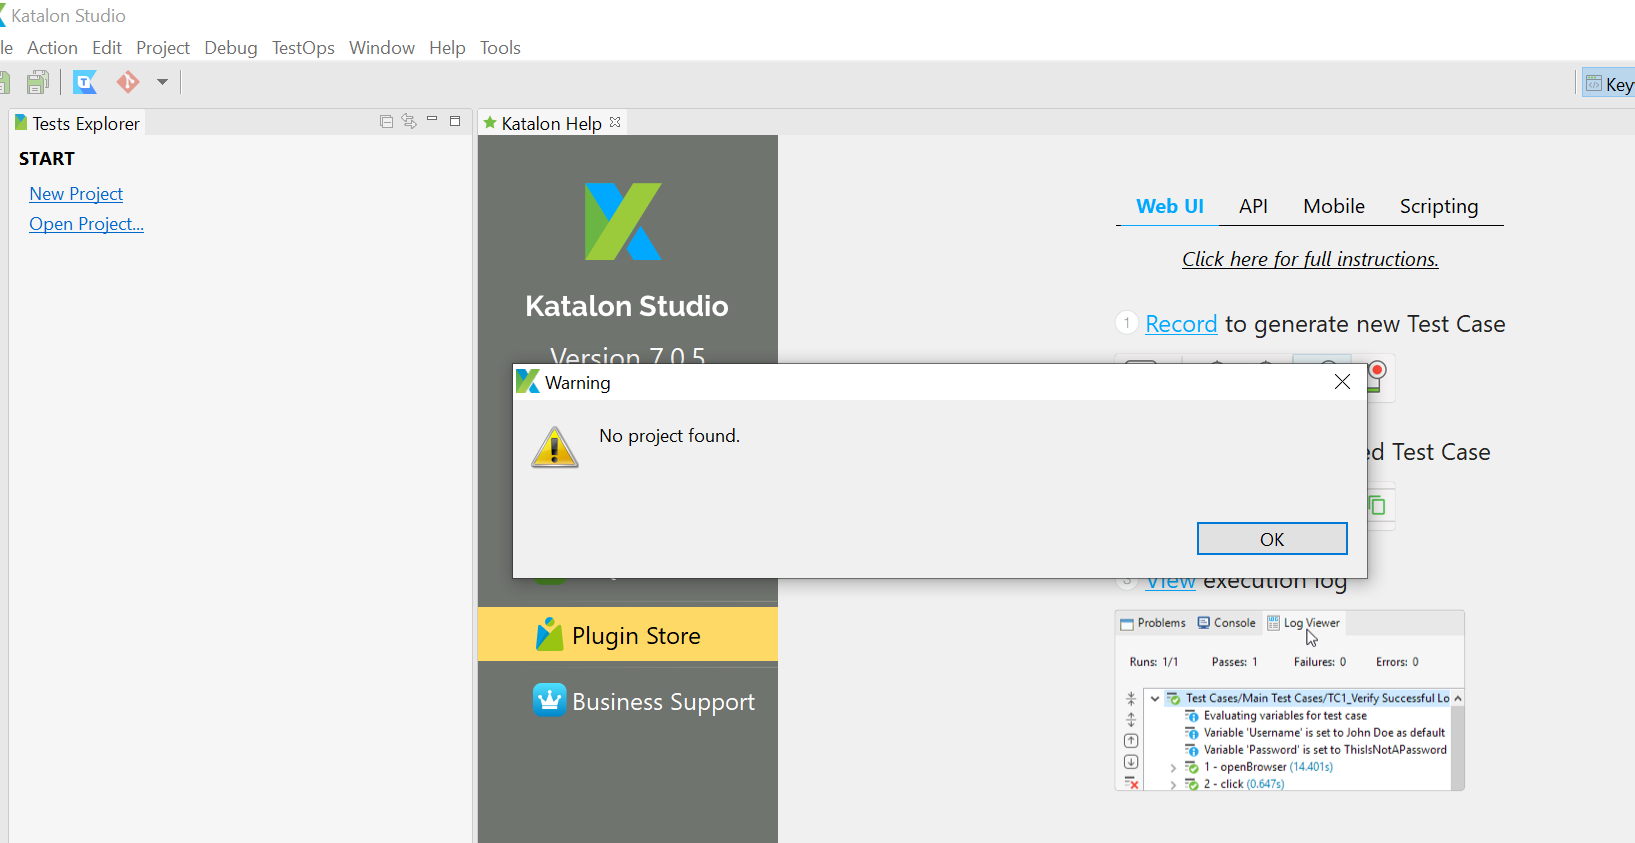
Task: Open the Plugin Store
Action: (x=628, y=635)
